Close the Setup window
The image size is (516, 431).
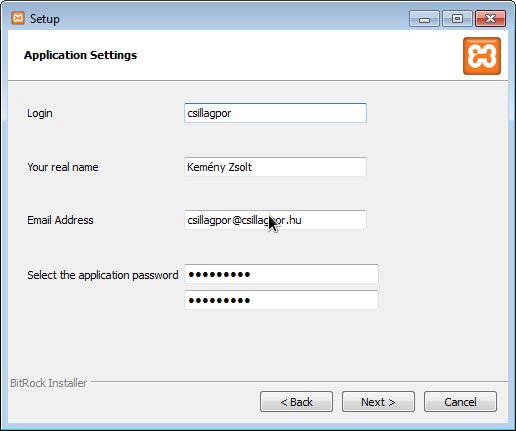pos(490,19)
